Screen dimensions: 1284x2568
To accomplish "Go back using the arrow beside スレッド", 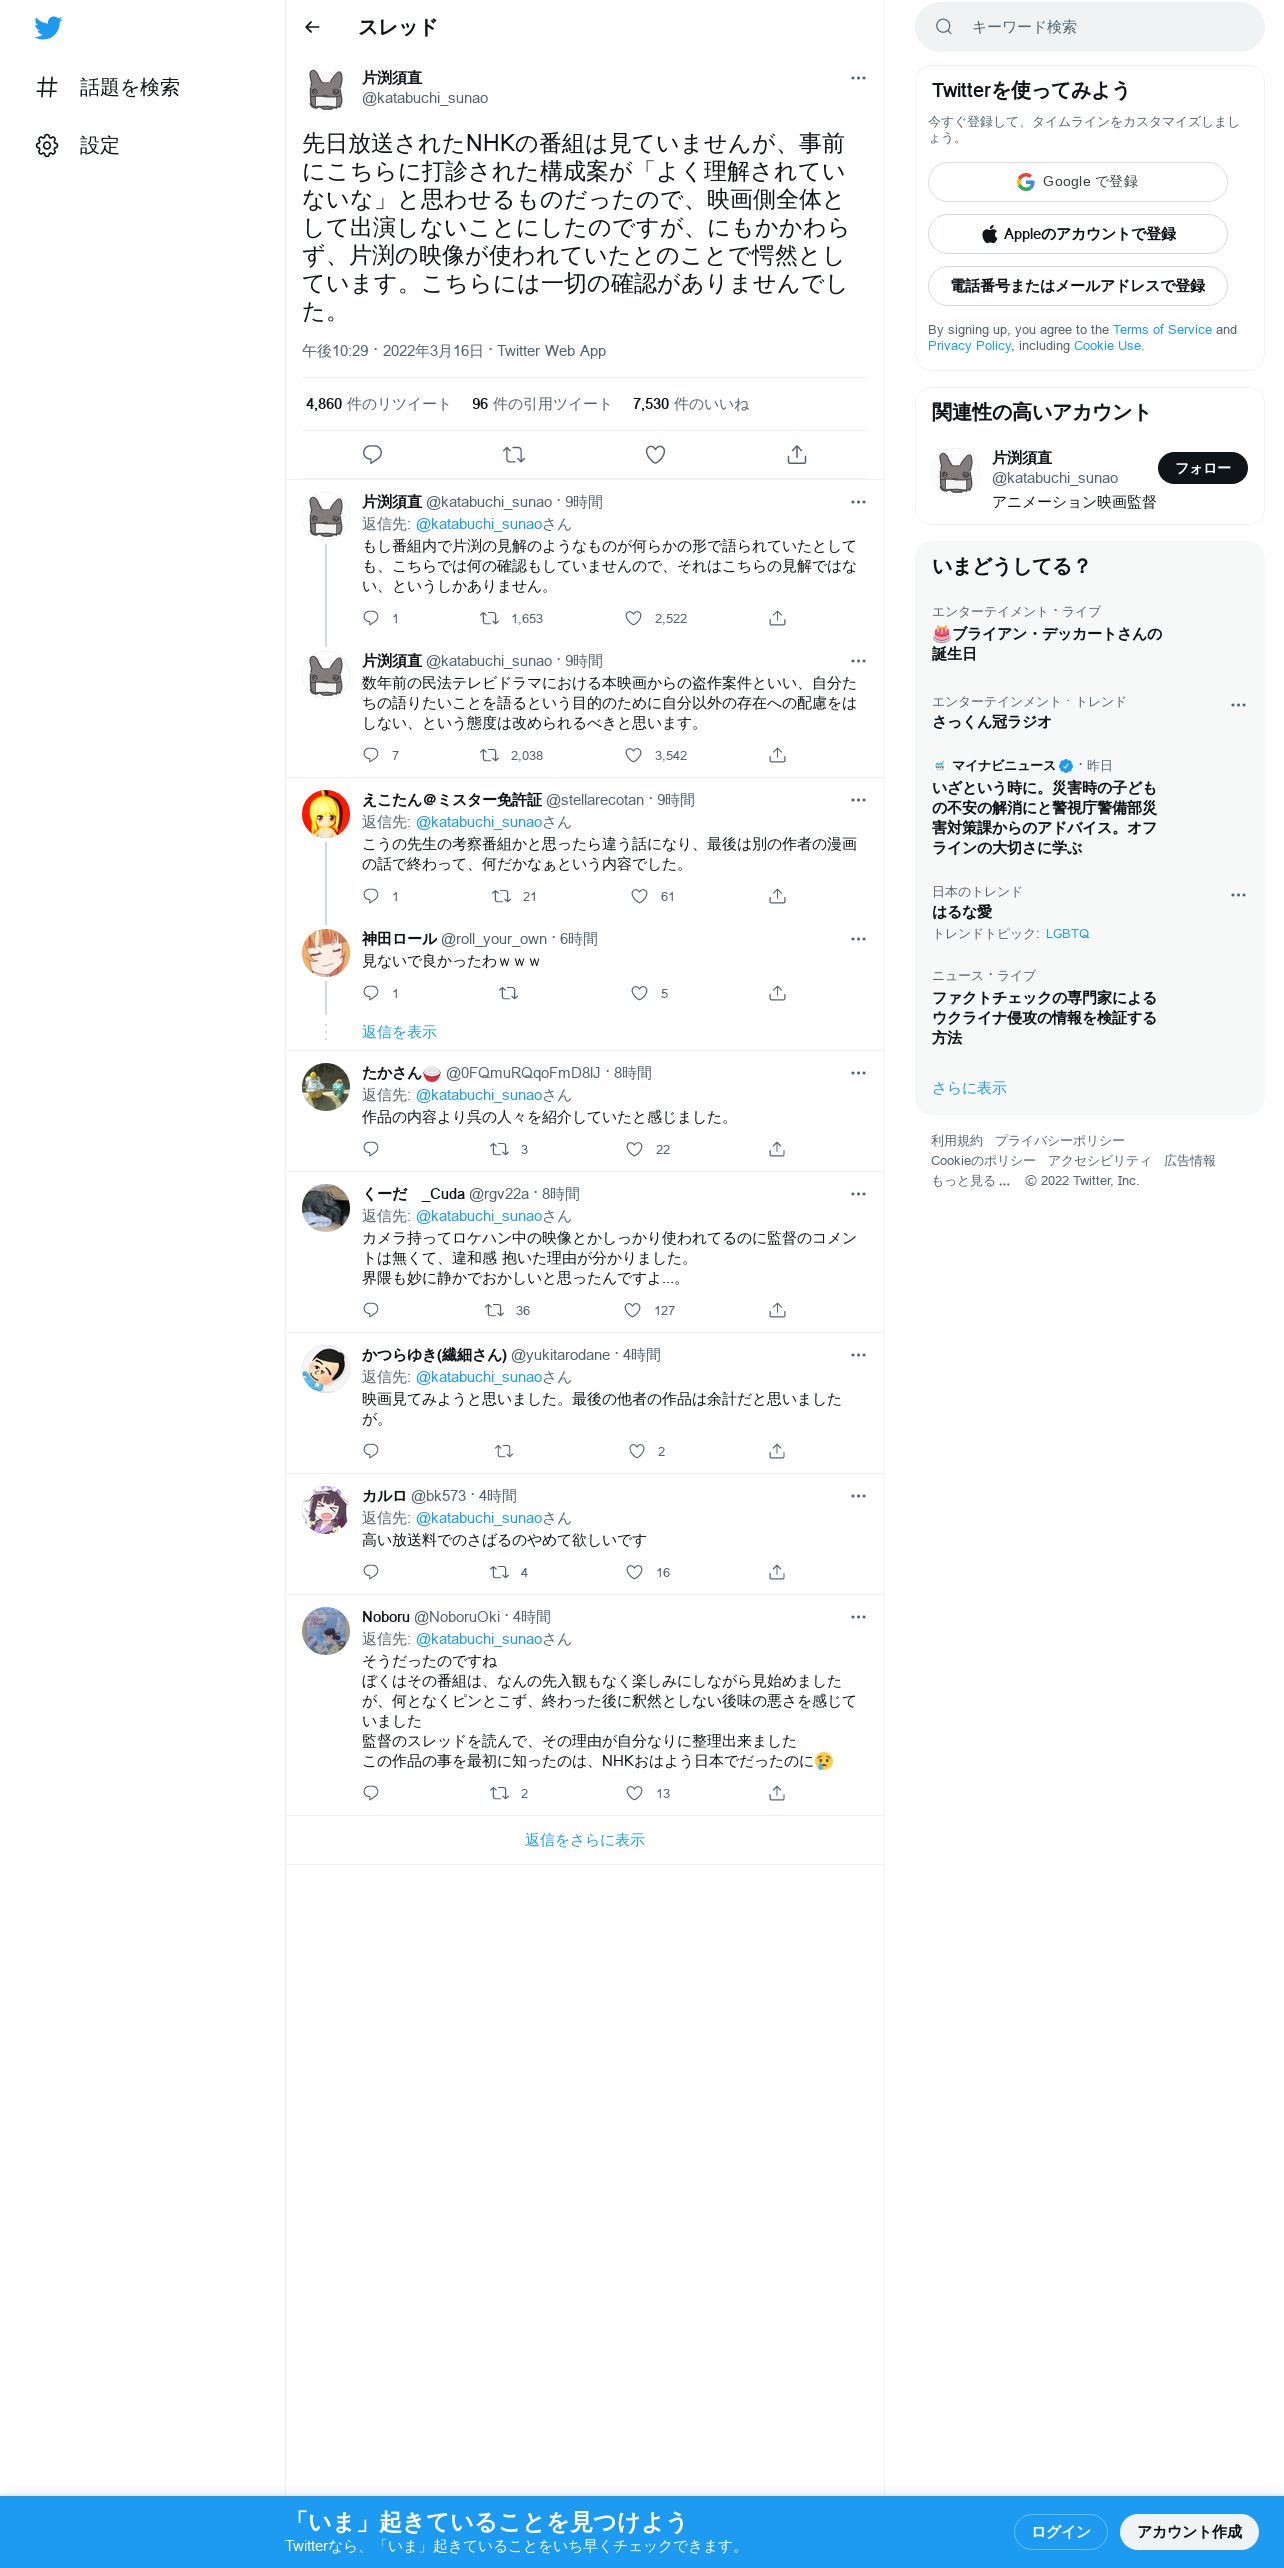I will click(312, 27).
